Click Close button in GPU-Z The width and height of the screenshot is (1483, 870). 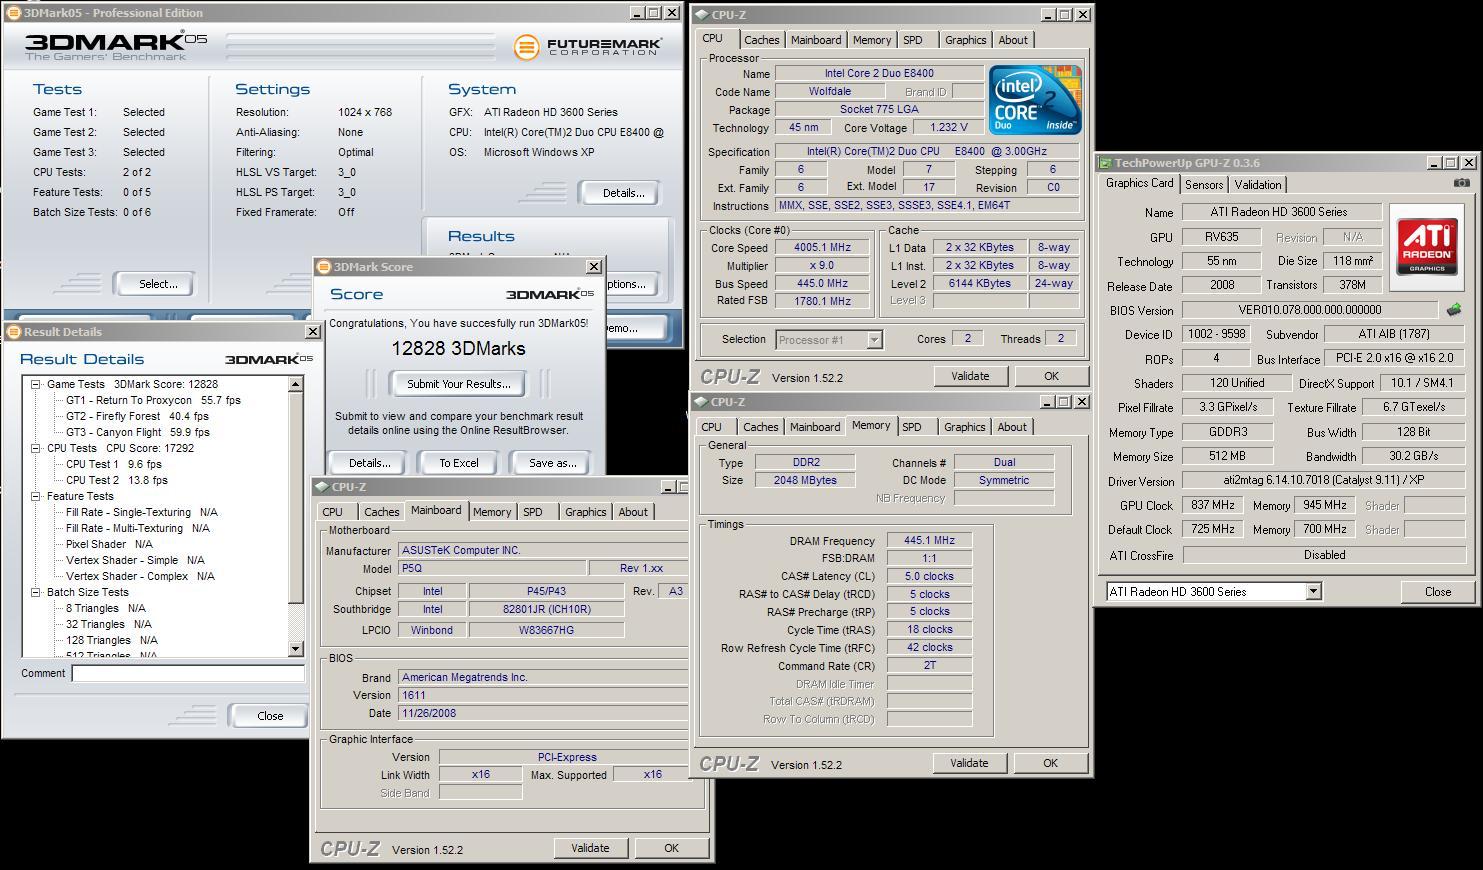coord(1438,592)
